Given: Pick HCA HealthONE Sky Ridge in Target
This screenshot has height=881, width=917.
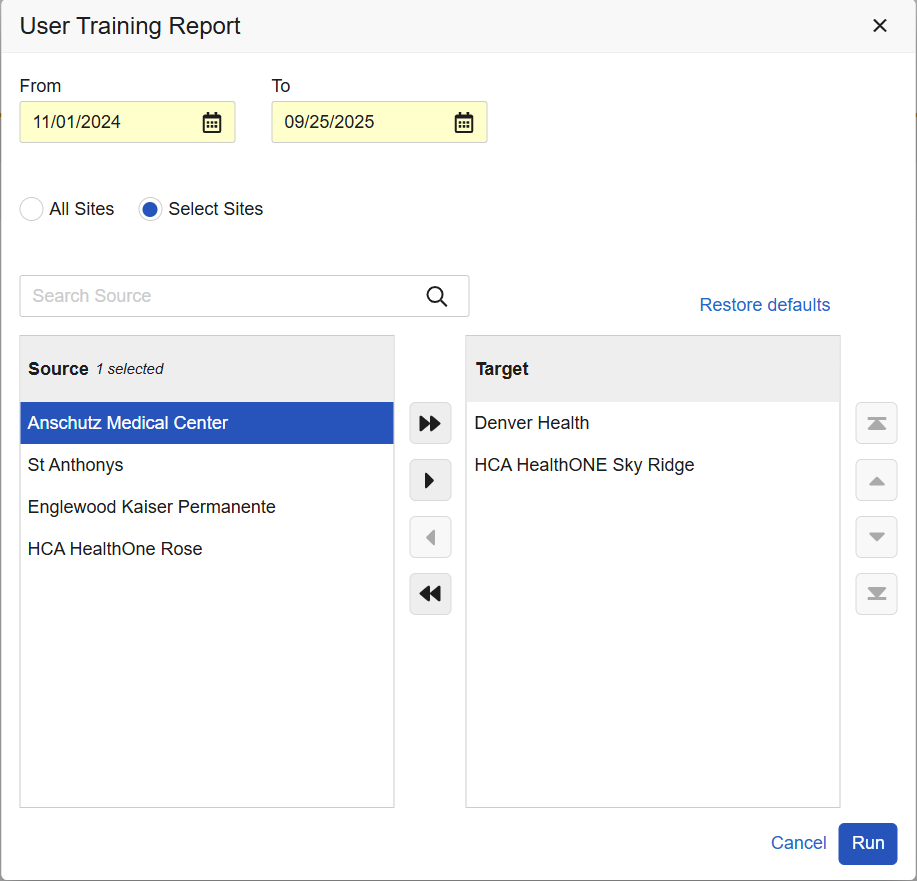Looking at the screenshot, I should click(x=584, y=465).
